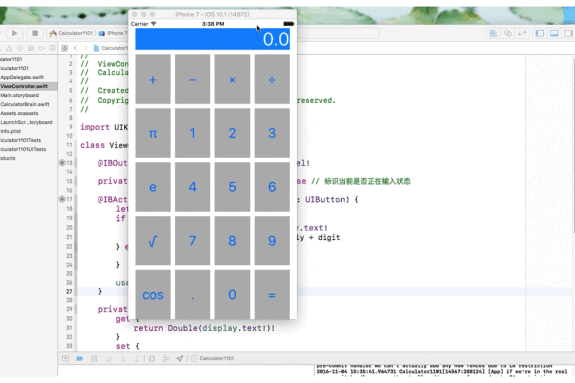
Task: Open LaunchScreen storyboard file
Action: point(26,122)
